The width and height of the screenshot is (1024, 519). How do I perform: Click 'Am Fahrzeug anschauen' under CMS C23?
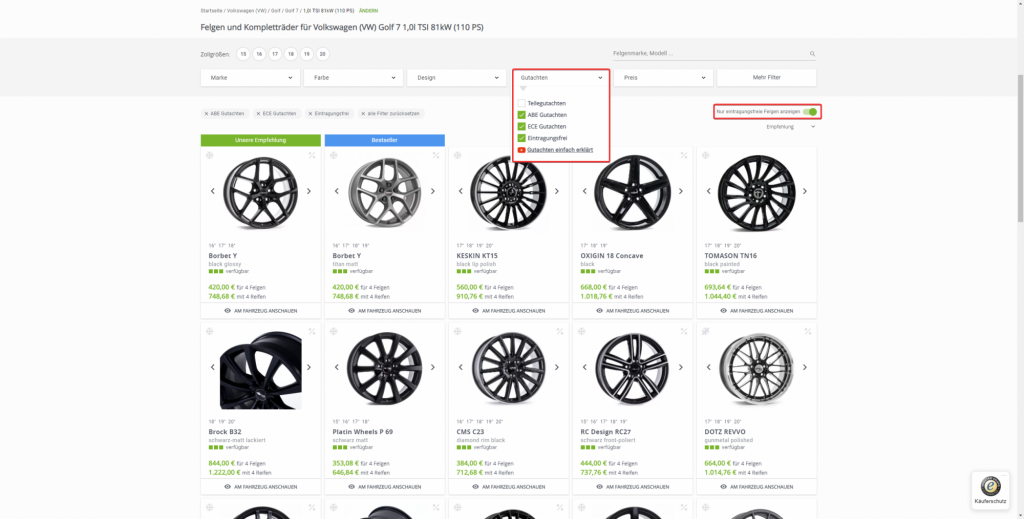point(509,487)
